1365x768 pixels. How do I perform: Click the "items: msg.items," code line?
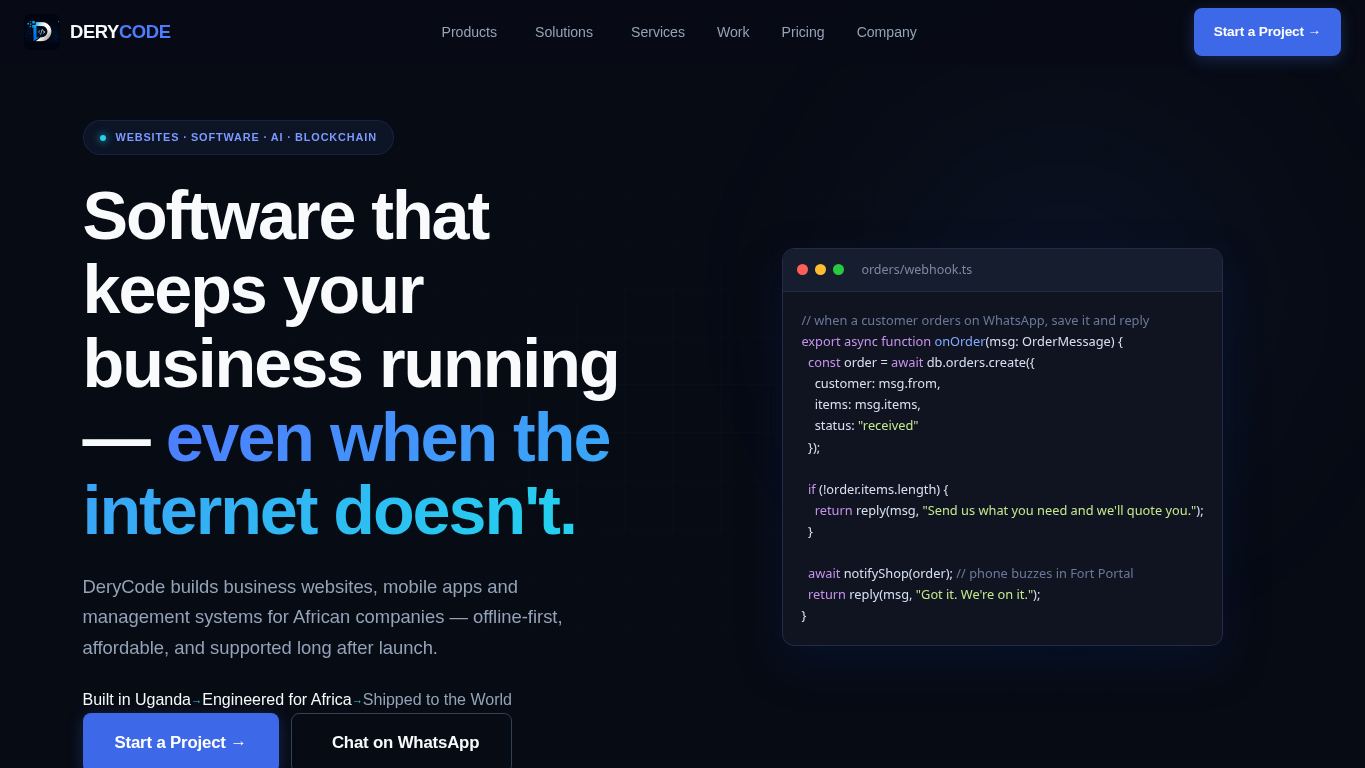(867, 405)
